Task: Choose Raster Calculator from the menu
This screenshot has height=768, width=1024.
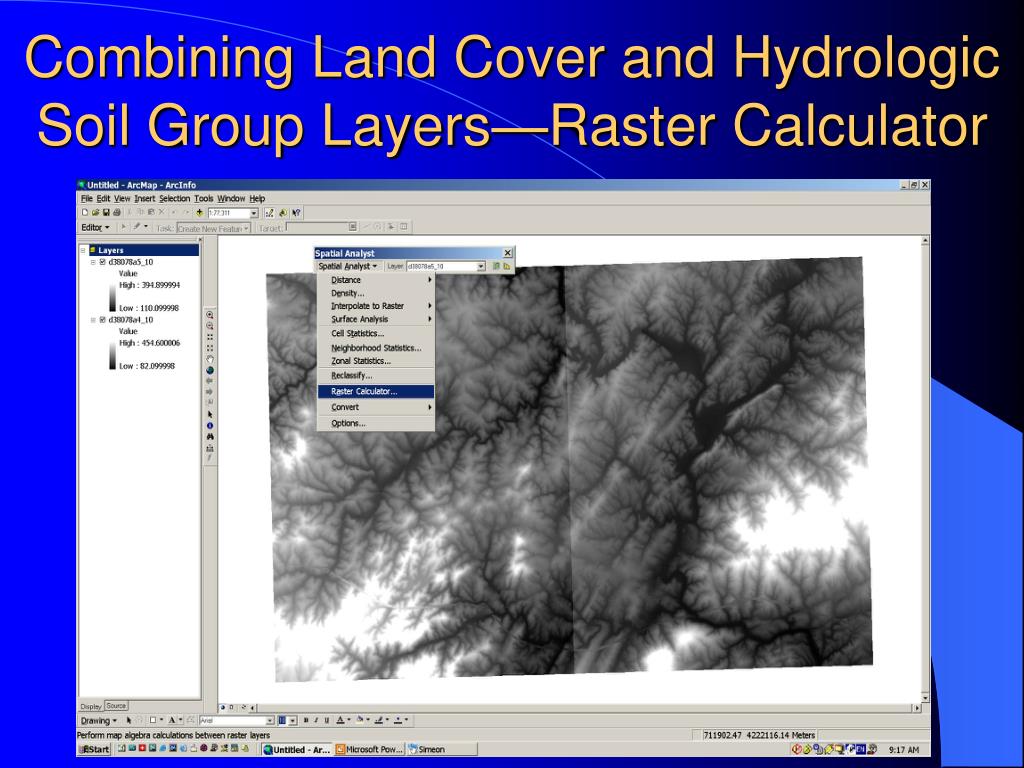Action: (376, 391)
